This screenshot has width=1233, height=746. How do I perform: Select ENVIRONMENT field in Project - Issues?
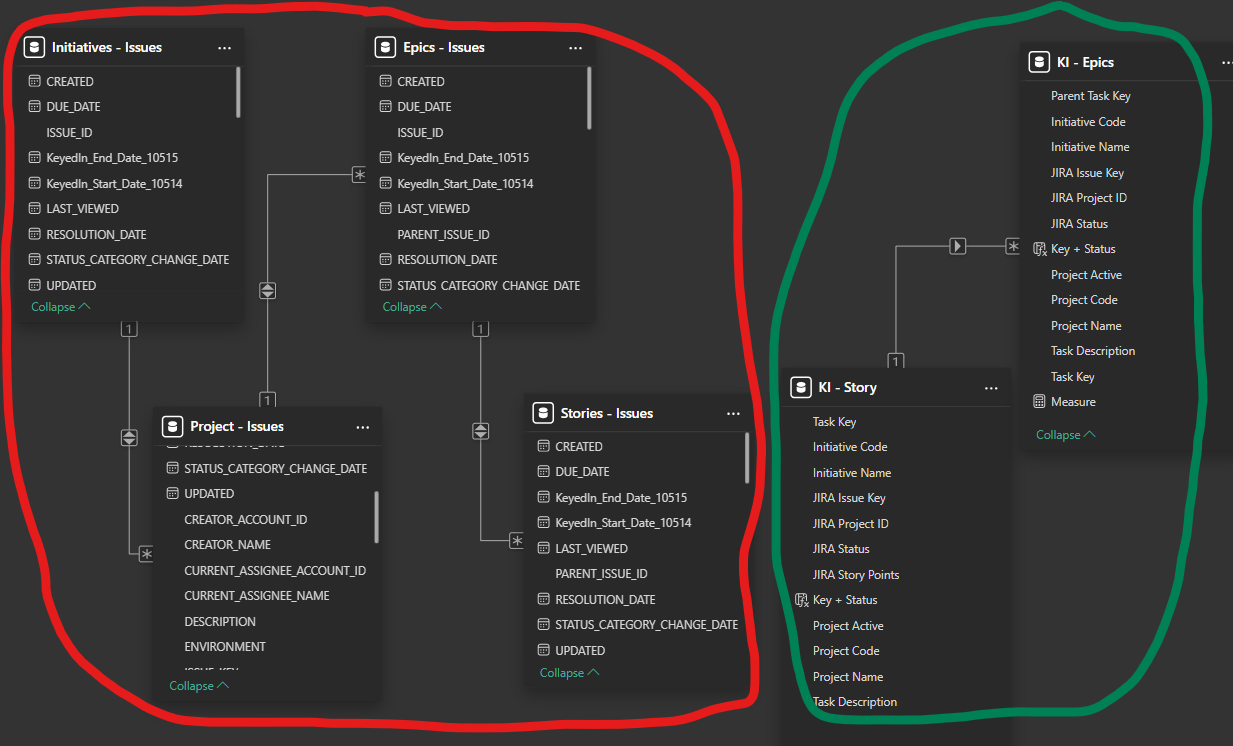coord(225,647)
